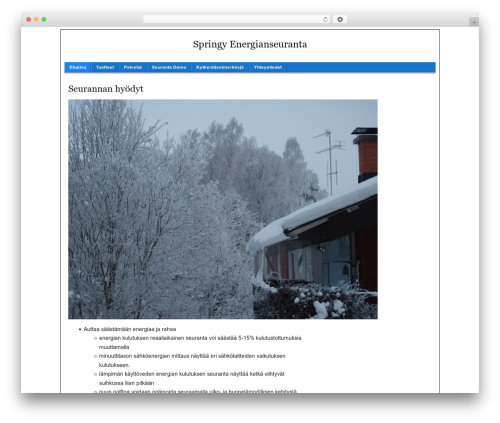Click bullet text 'Auttaa säästämään energiaa ja rahaa'
This screenshot has width=500, height=423.
point(130,329)
